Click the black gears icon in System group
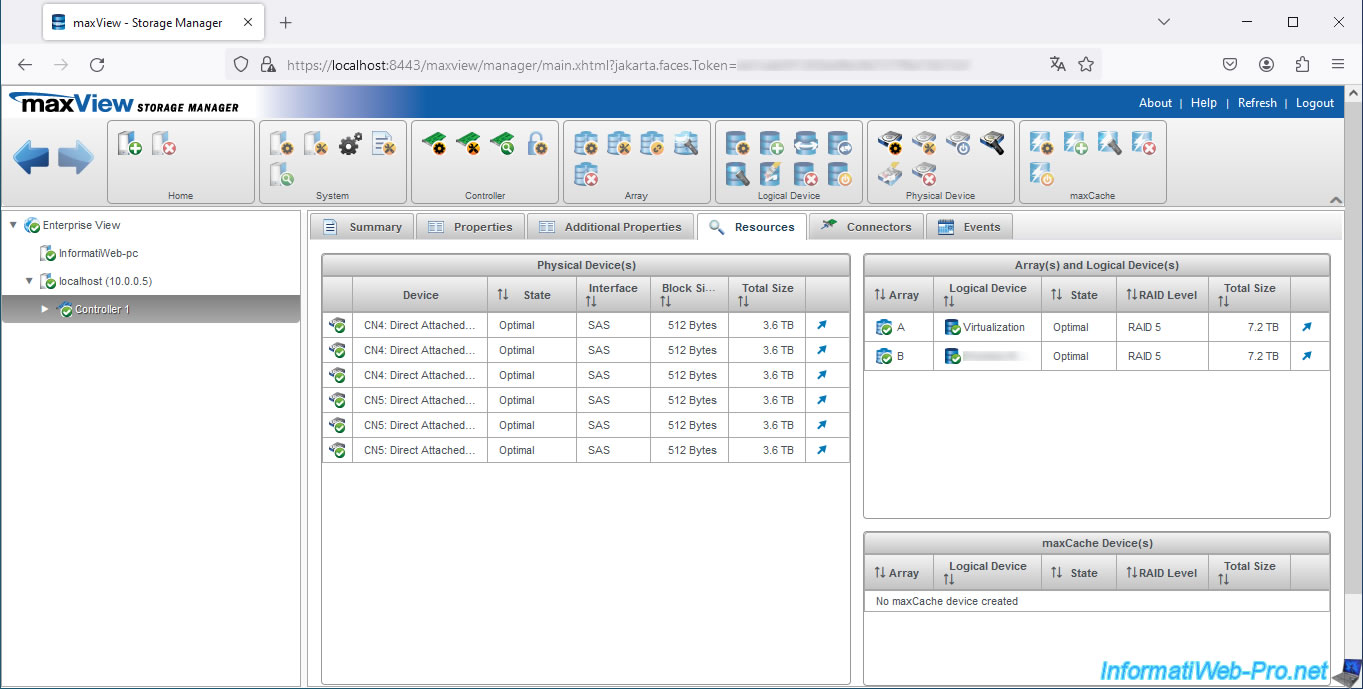The image size is (1363, 689). tap(350, 145)
